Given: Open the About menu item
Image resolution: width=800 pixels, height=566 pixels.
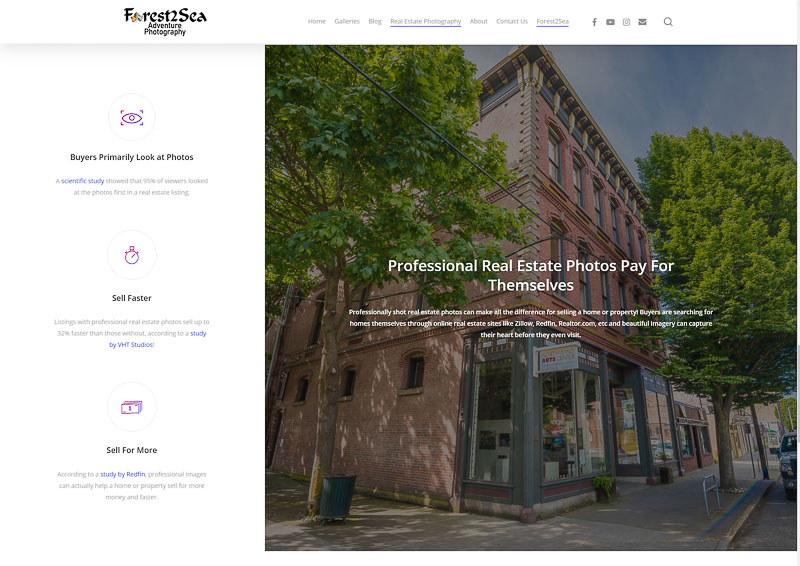Looking at the screenshot, I should 479,21.
